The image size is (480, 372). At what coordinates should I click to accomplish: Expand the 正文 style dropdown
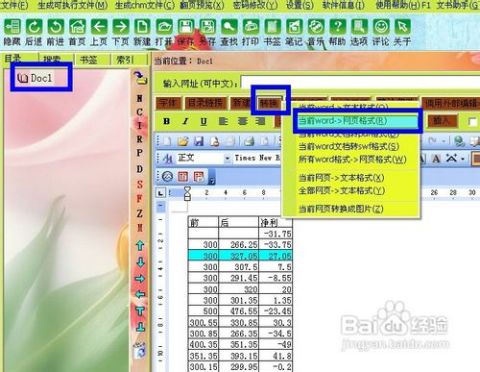coord(227,158)
